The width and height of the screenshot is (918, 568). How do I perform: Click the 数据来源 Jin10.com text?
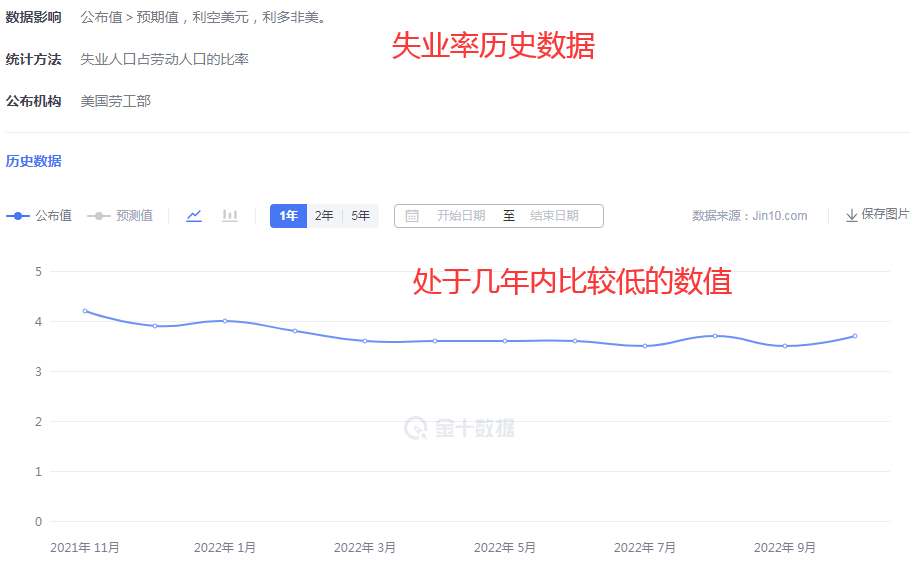[750, 216]
